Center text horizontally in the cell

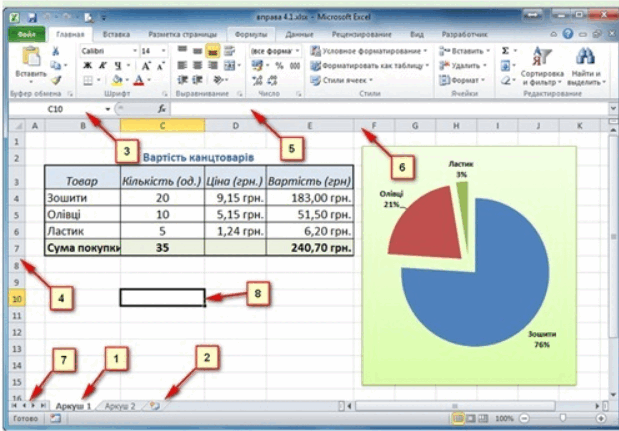coord(197,66)
